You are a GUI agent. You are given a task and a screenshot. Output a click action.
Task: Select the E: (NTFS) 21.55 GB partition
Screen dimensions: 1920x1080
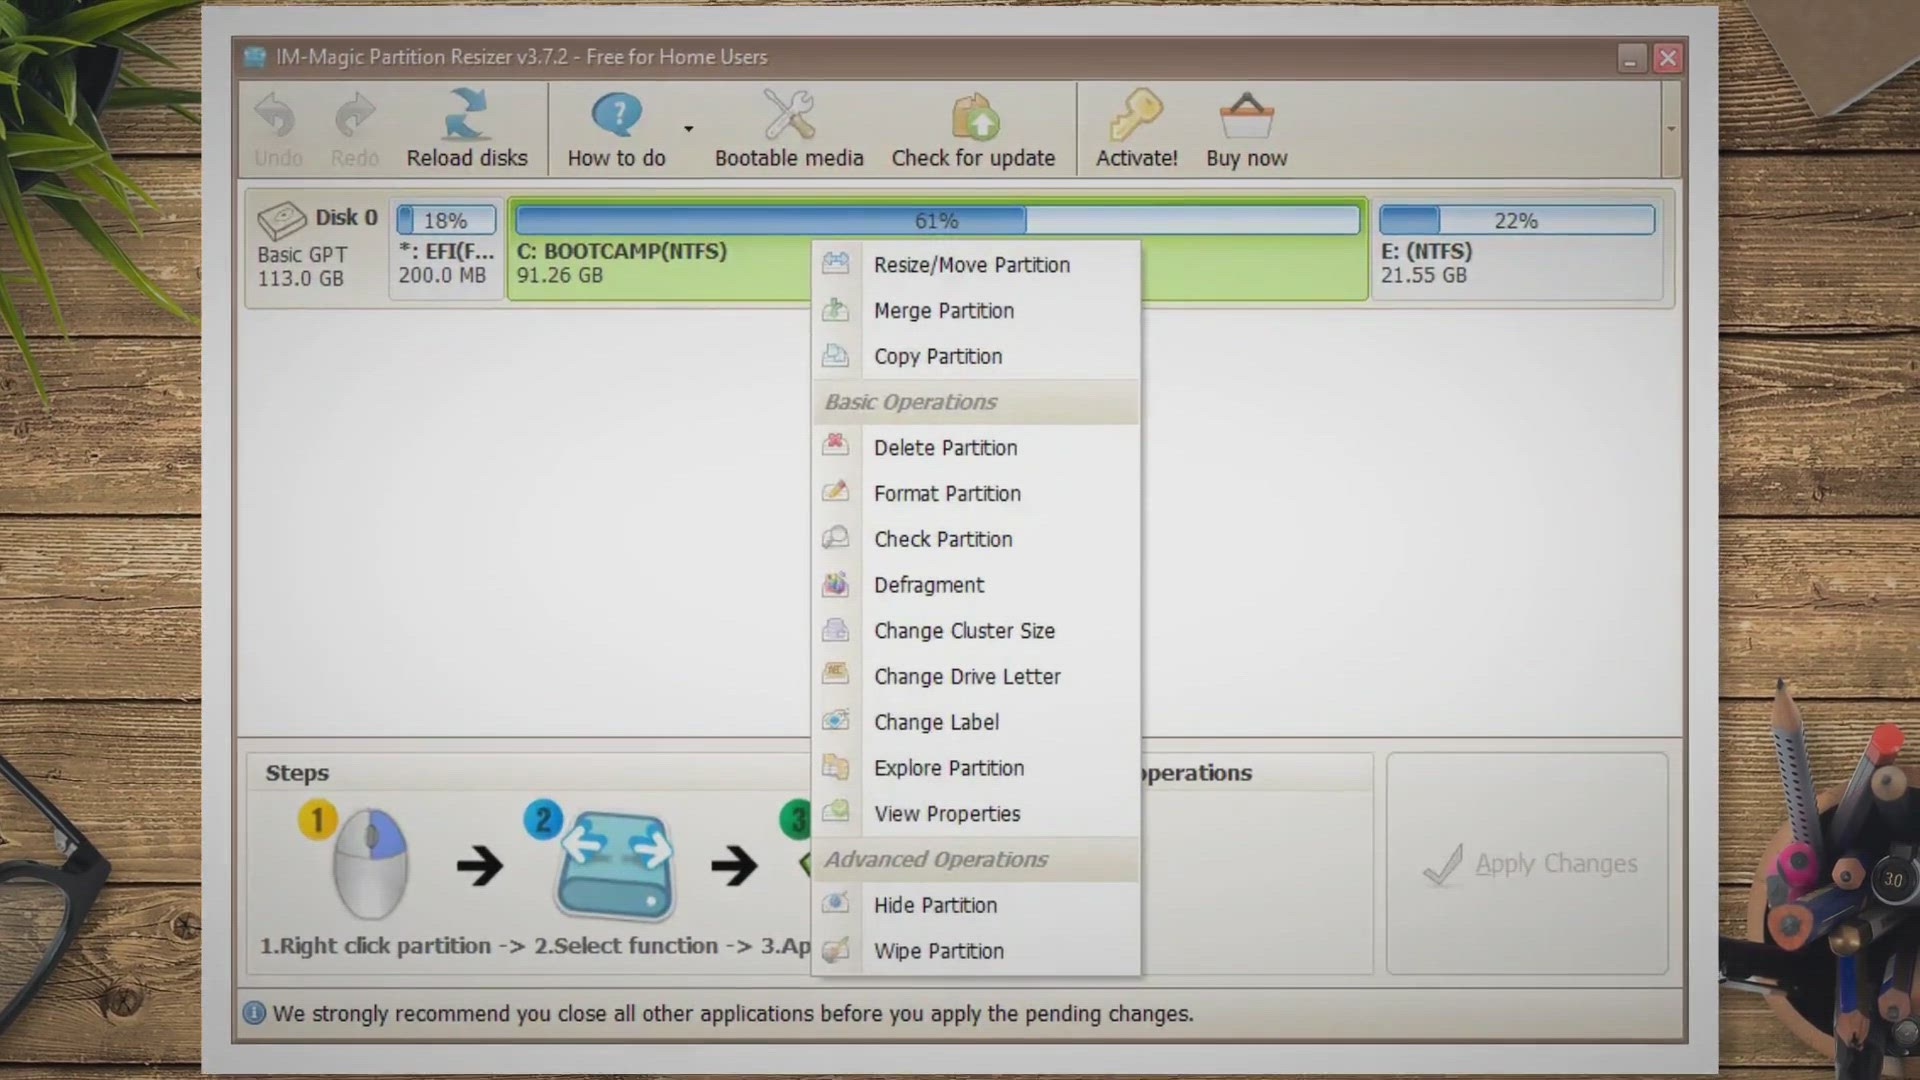1517,249
